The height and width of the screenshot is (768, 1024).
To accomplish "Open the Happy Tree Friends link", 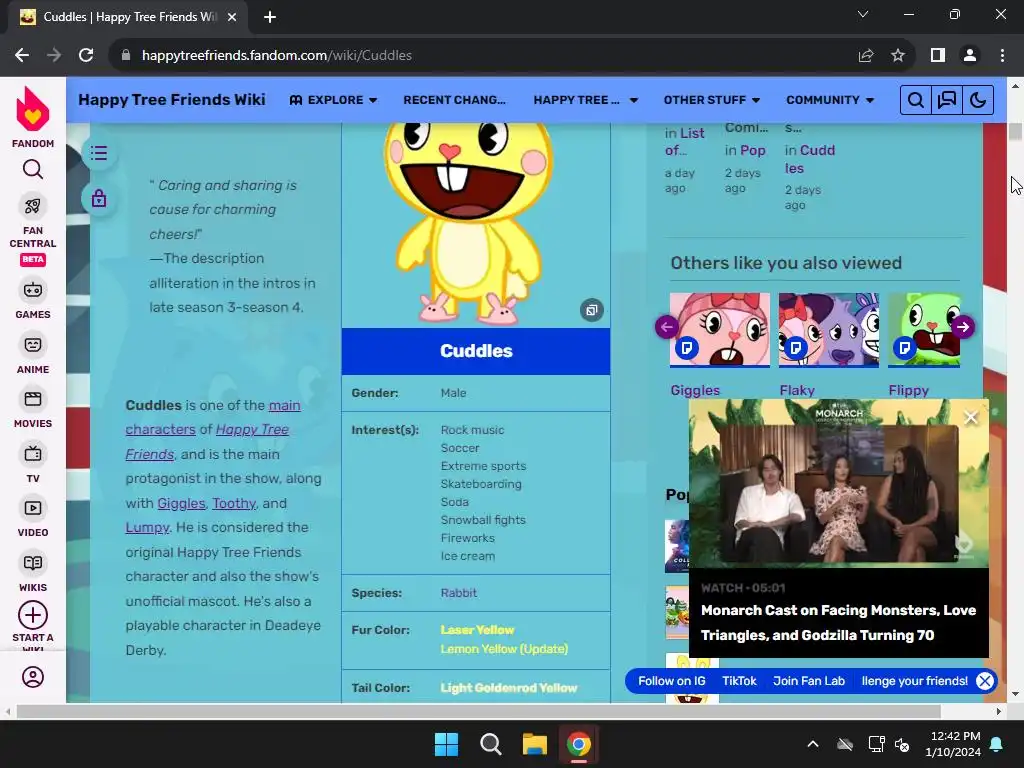I will tap(207, 442).
